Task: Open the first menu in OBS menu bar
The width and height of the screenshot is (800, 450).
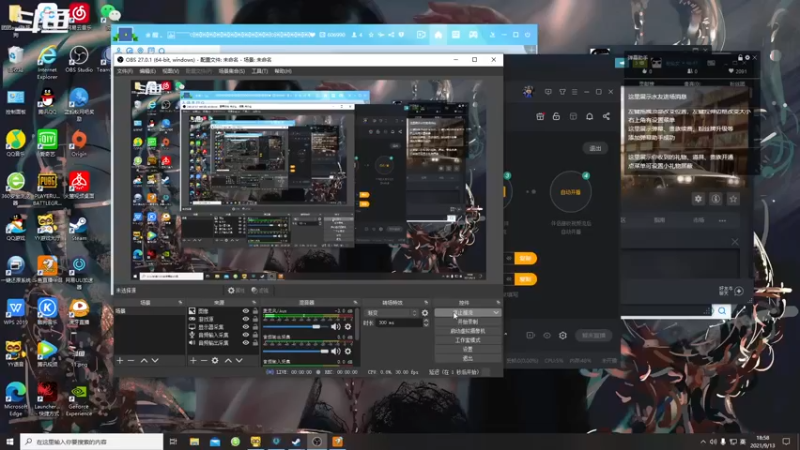Action: pos(124,71)
